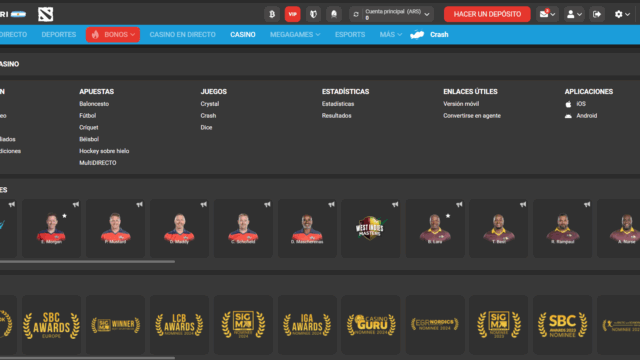The image size is (640, 360).
Task: Open CASINO EN DIRECTO tab
Action: (x=182, y=35)
